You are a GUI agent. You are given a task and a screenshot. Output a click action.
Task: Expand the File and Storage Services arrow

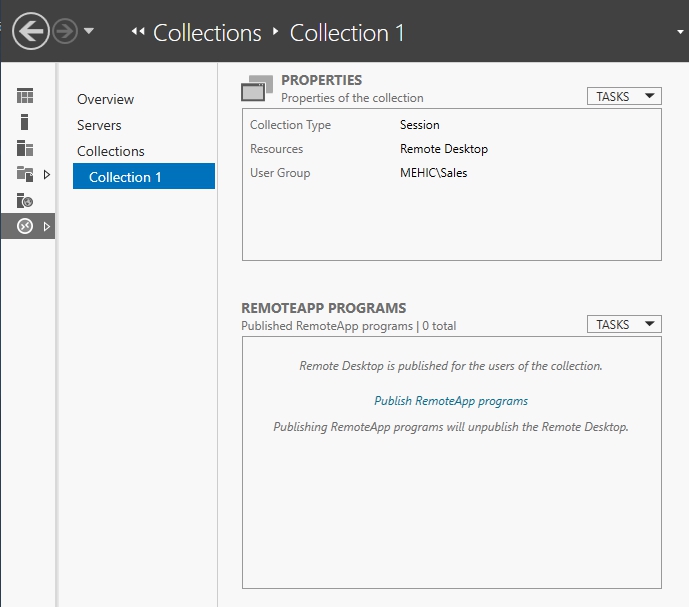[x=46, y=174]
